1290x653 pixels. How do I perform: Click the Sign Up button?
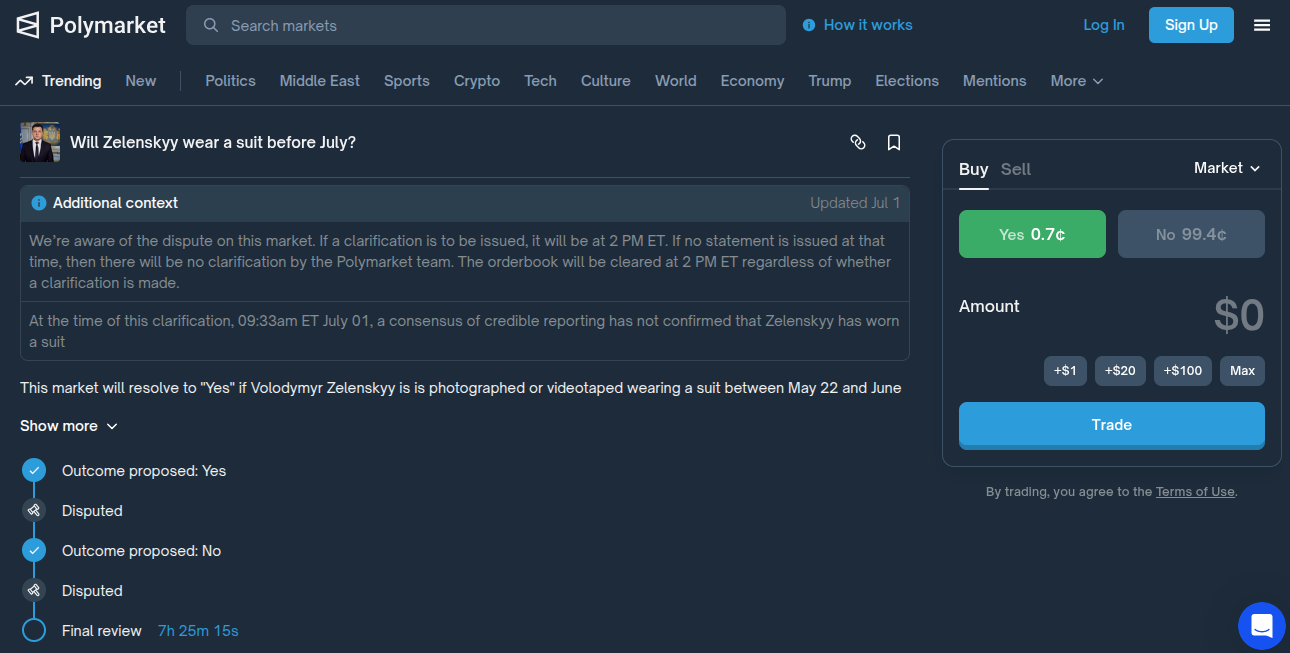pyautogui.click(x=1191, y=25)
